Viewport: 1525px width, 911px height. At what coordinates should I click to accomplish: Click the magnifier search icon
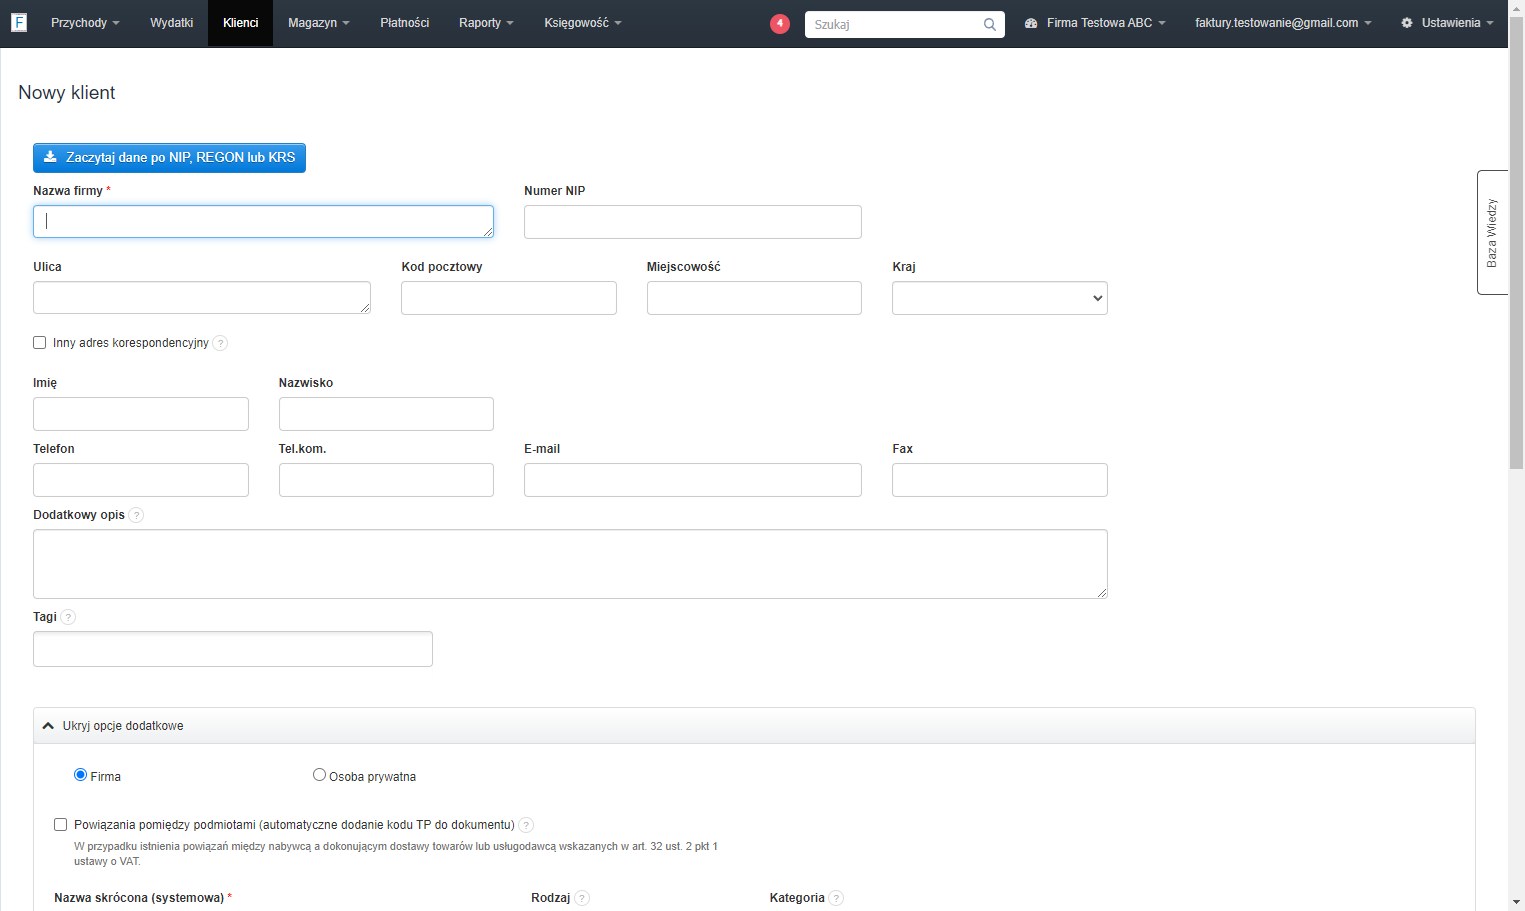coord(989,24)
